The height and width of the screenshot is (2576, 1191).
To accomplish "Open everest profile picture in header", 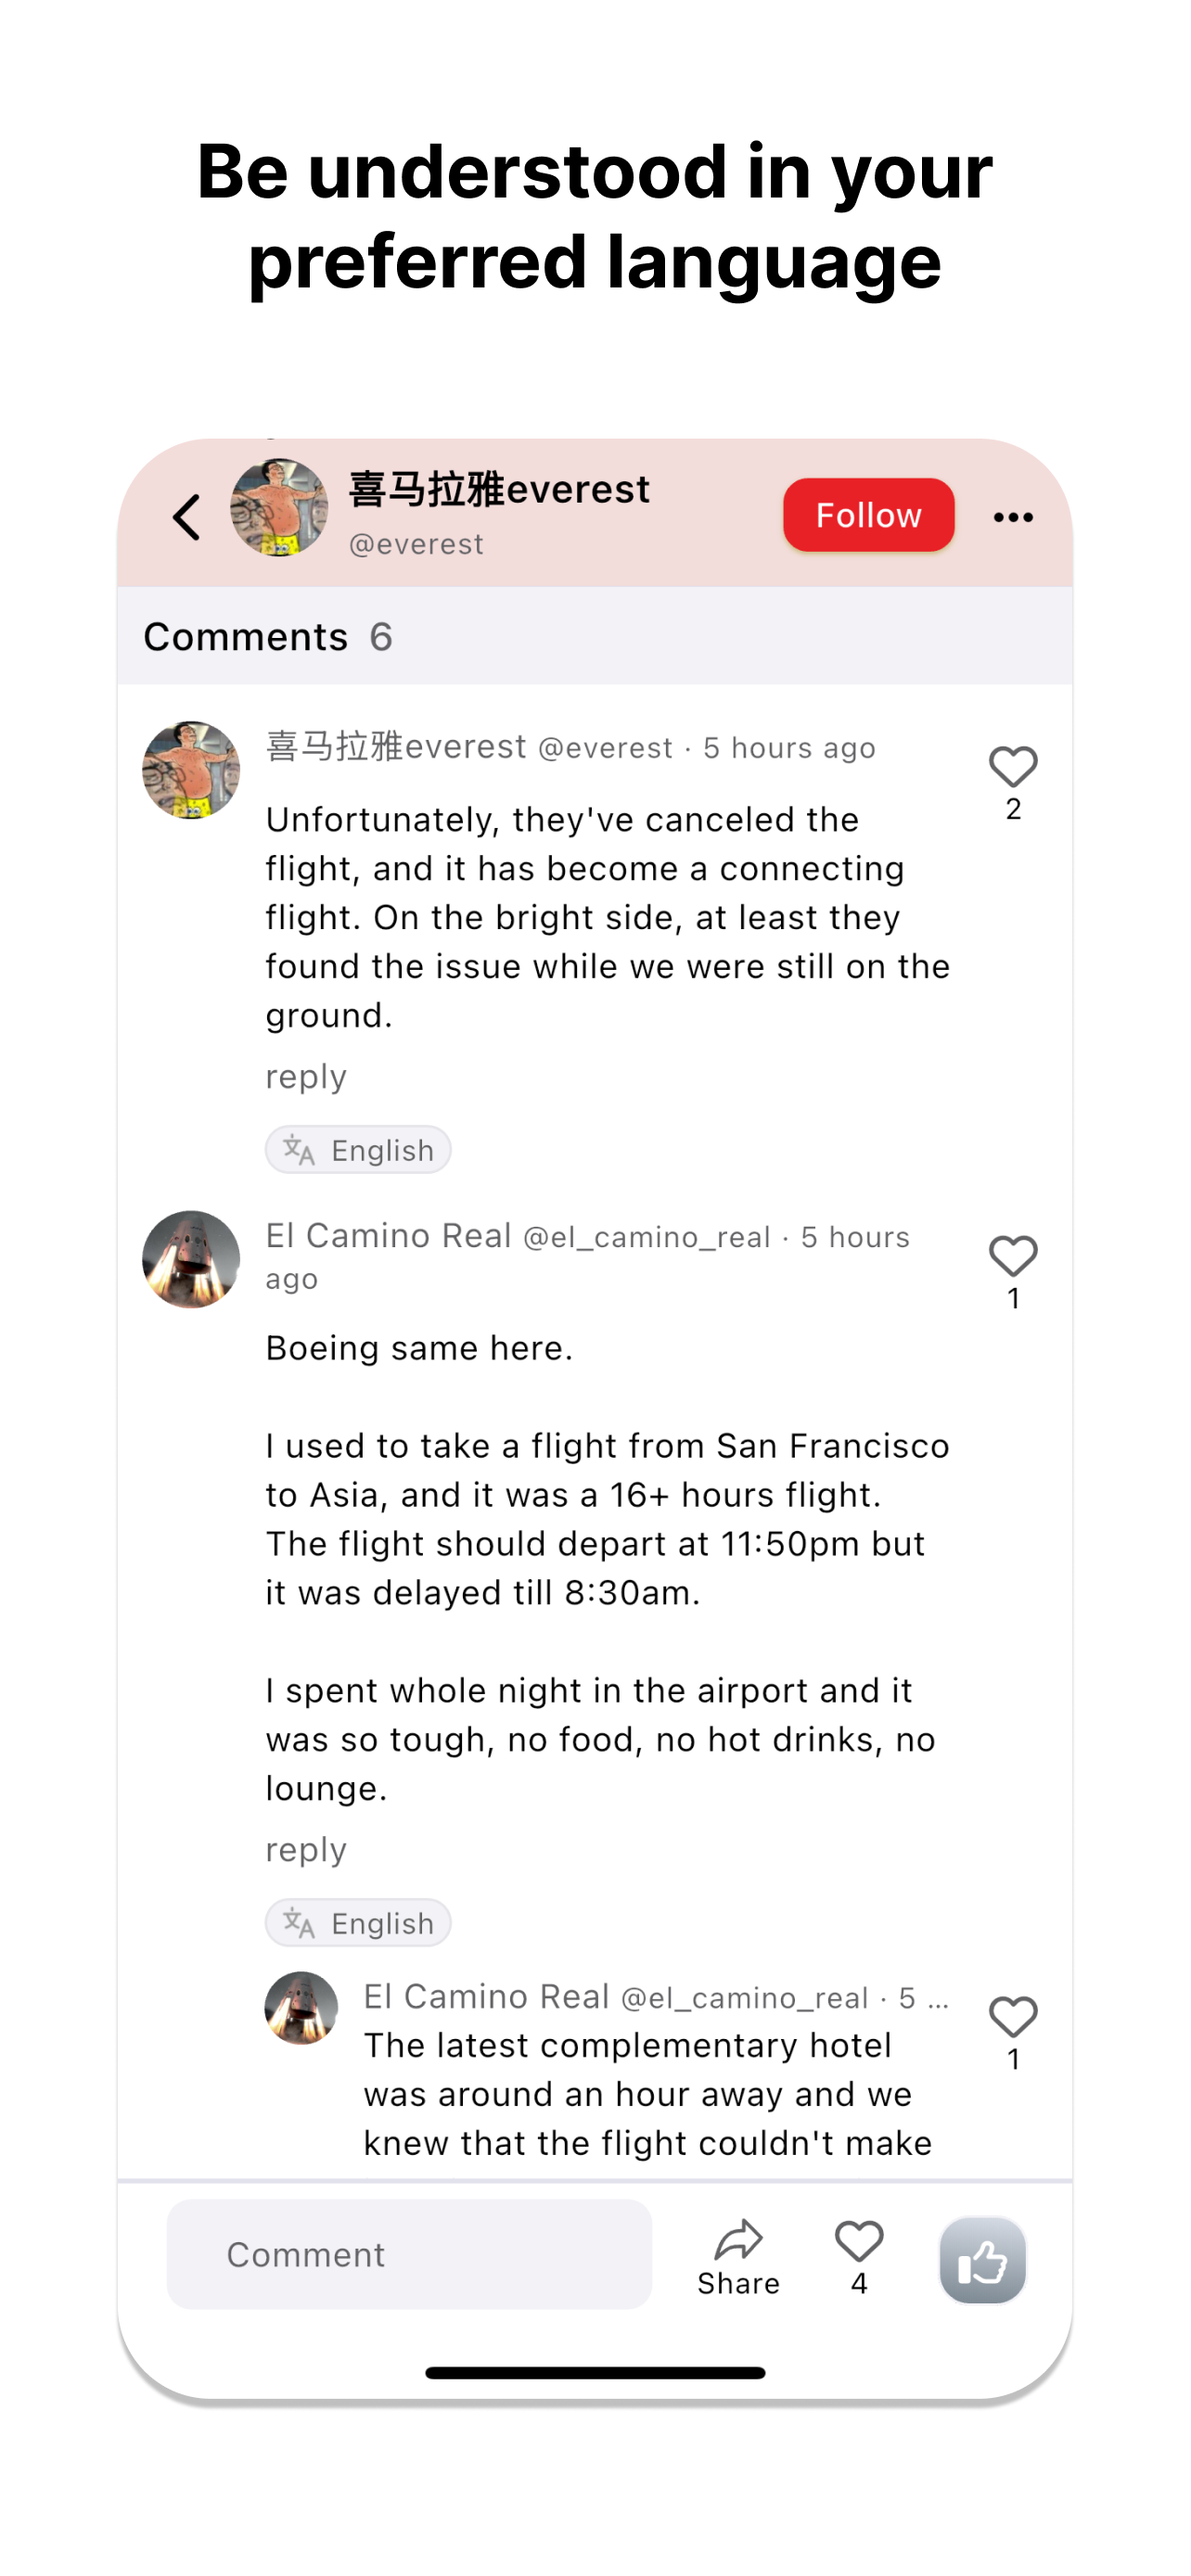I will (279, 508).
